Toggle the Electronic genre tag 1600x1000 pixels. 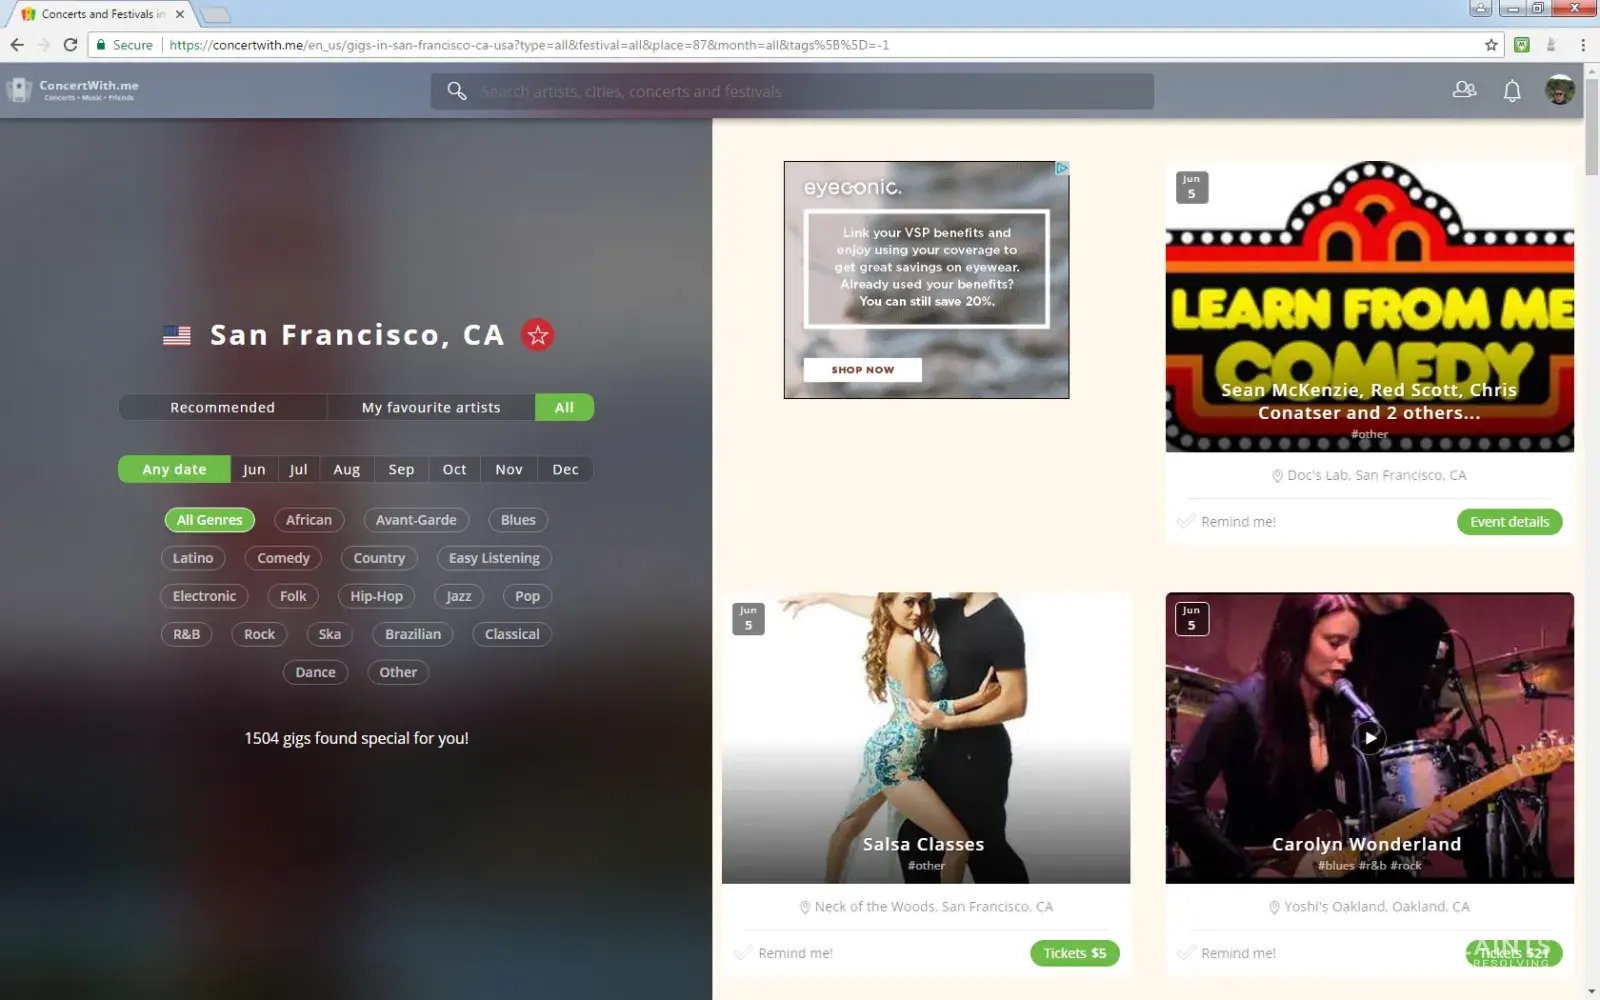(x=204, y=596)
